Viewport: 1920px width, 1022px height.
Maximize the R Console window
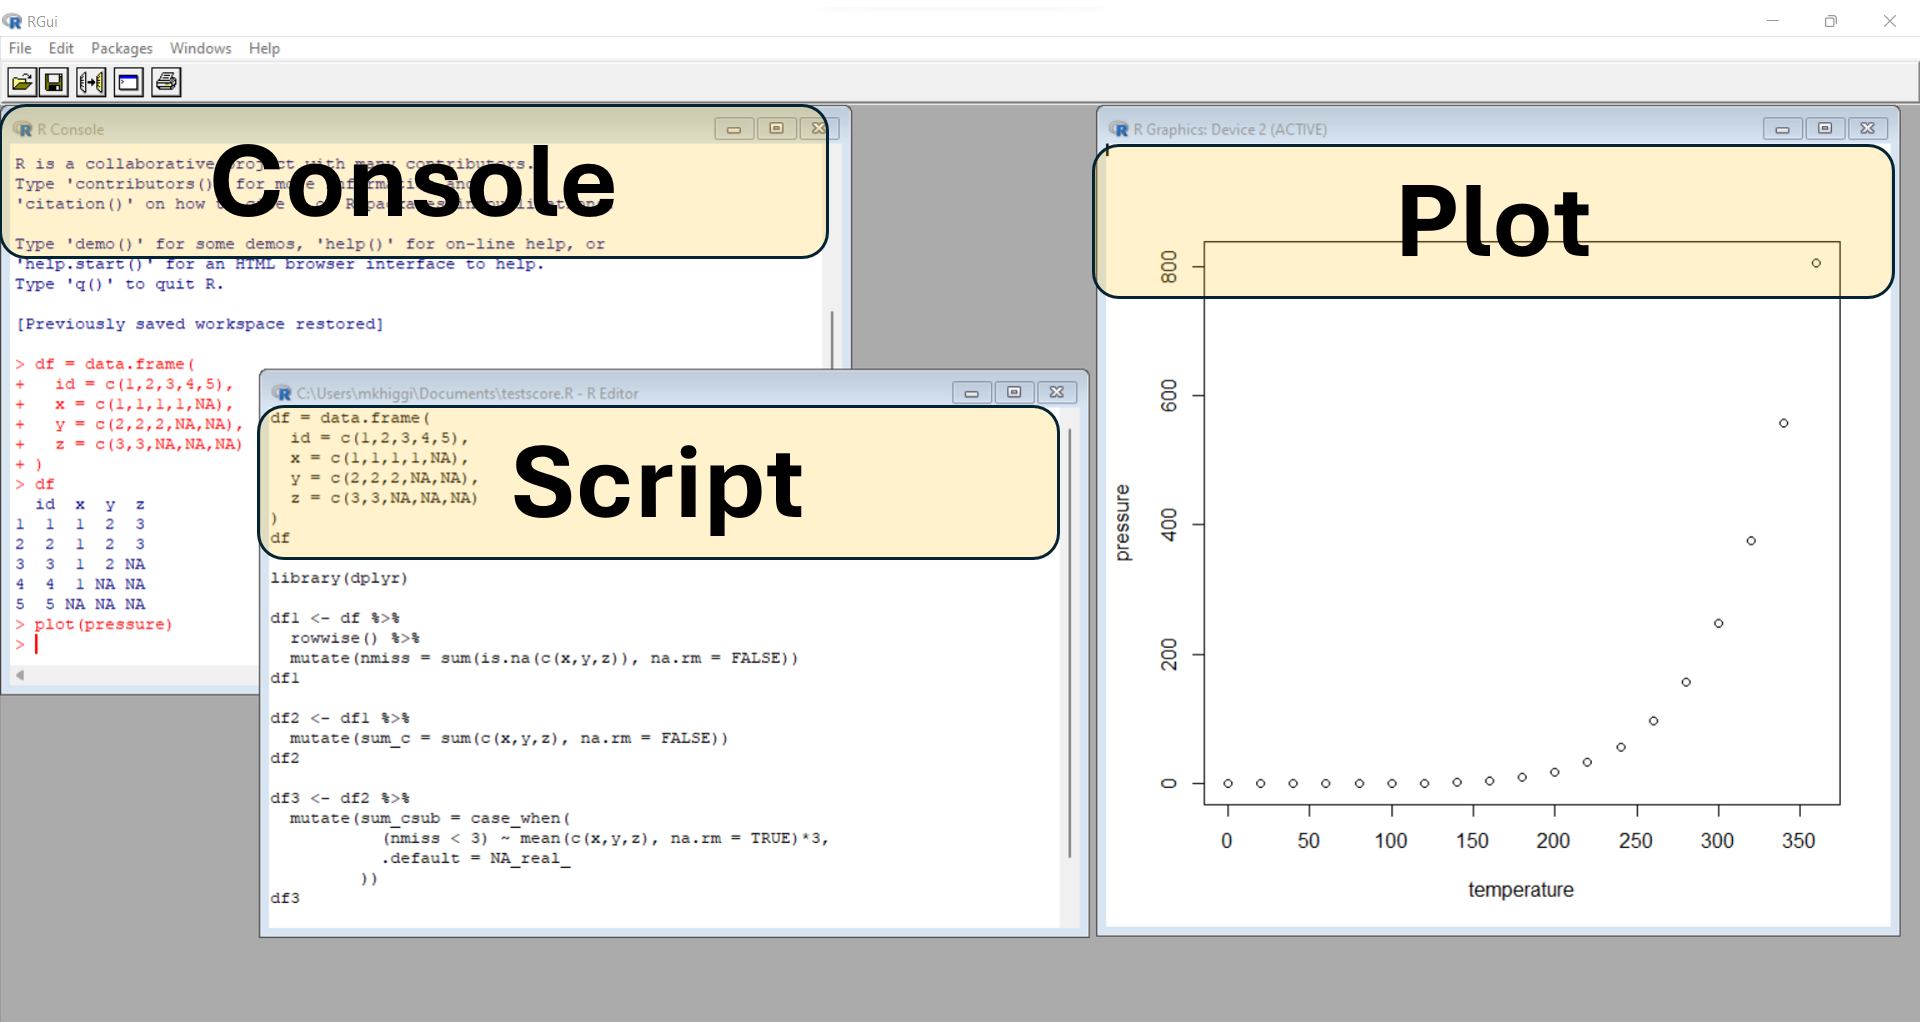point(776,129)
